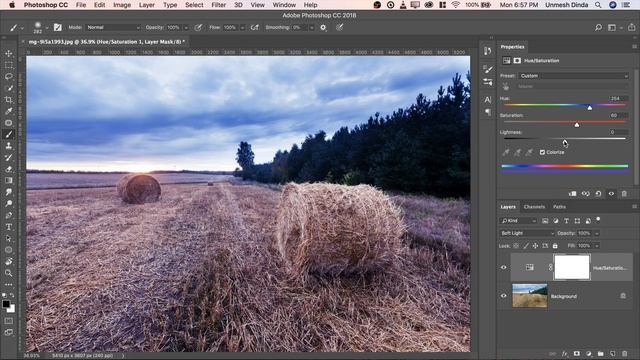Add layer style fx button
This screenshot has width=640, height=360.
click(564, 353)
